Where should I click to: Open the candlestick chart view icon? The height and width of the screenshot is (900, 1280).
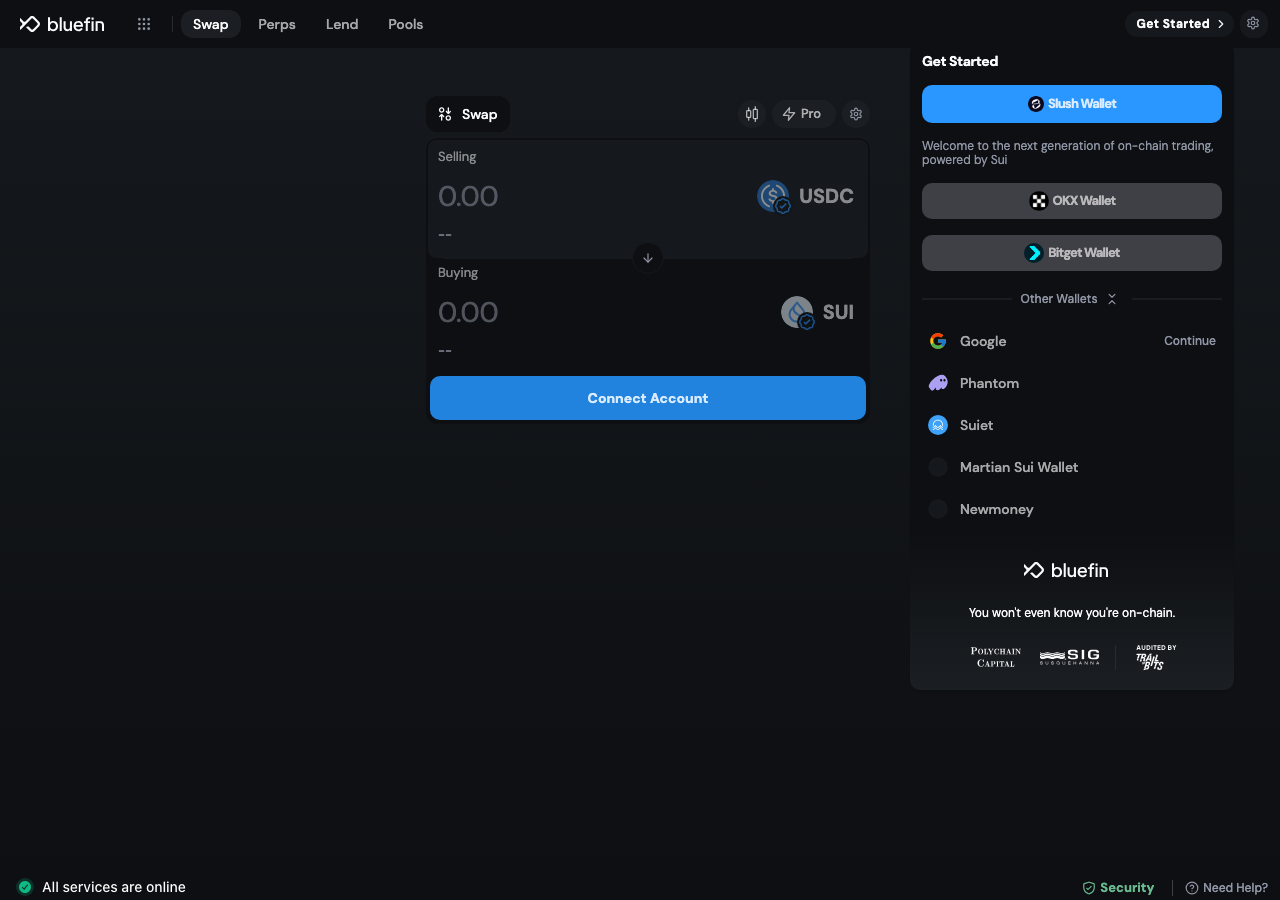(752, 114)
